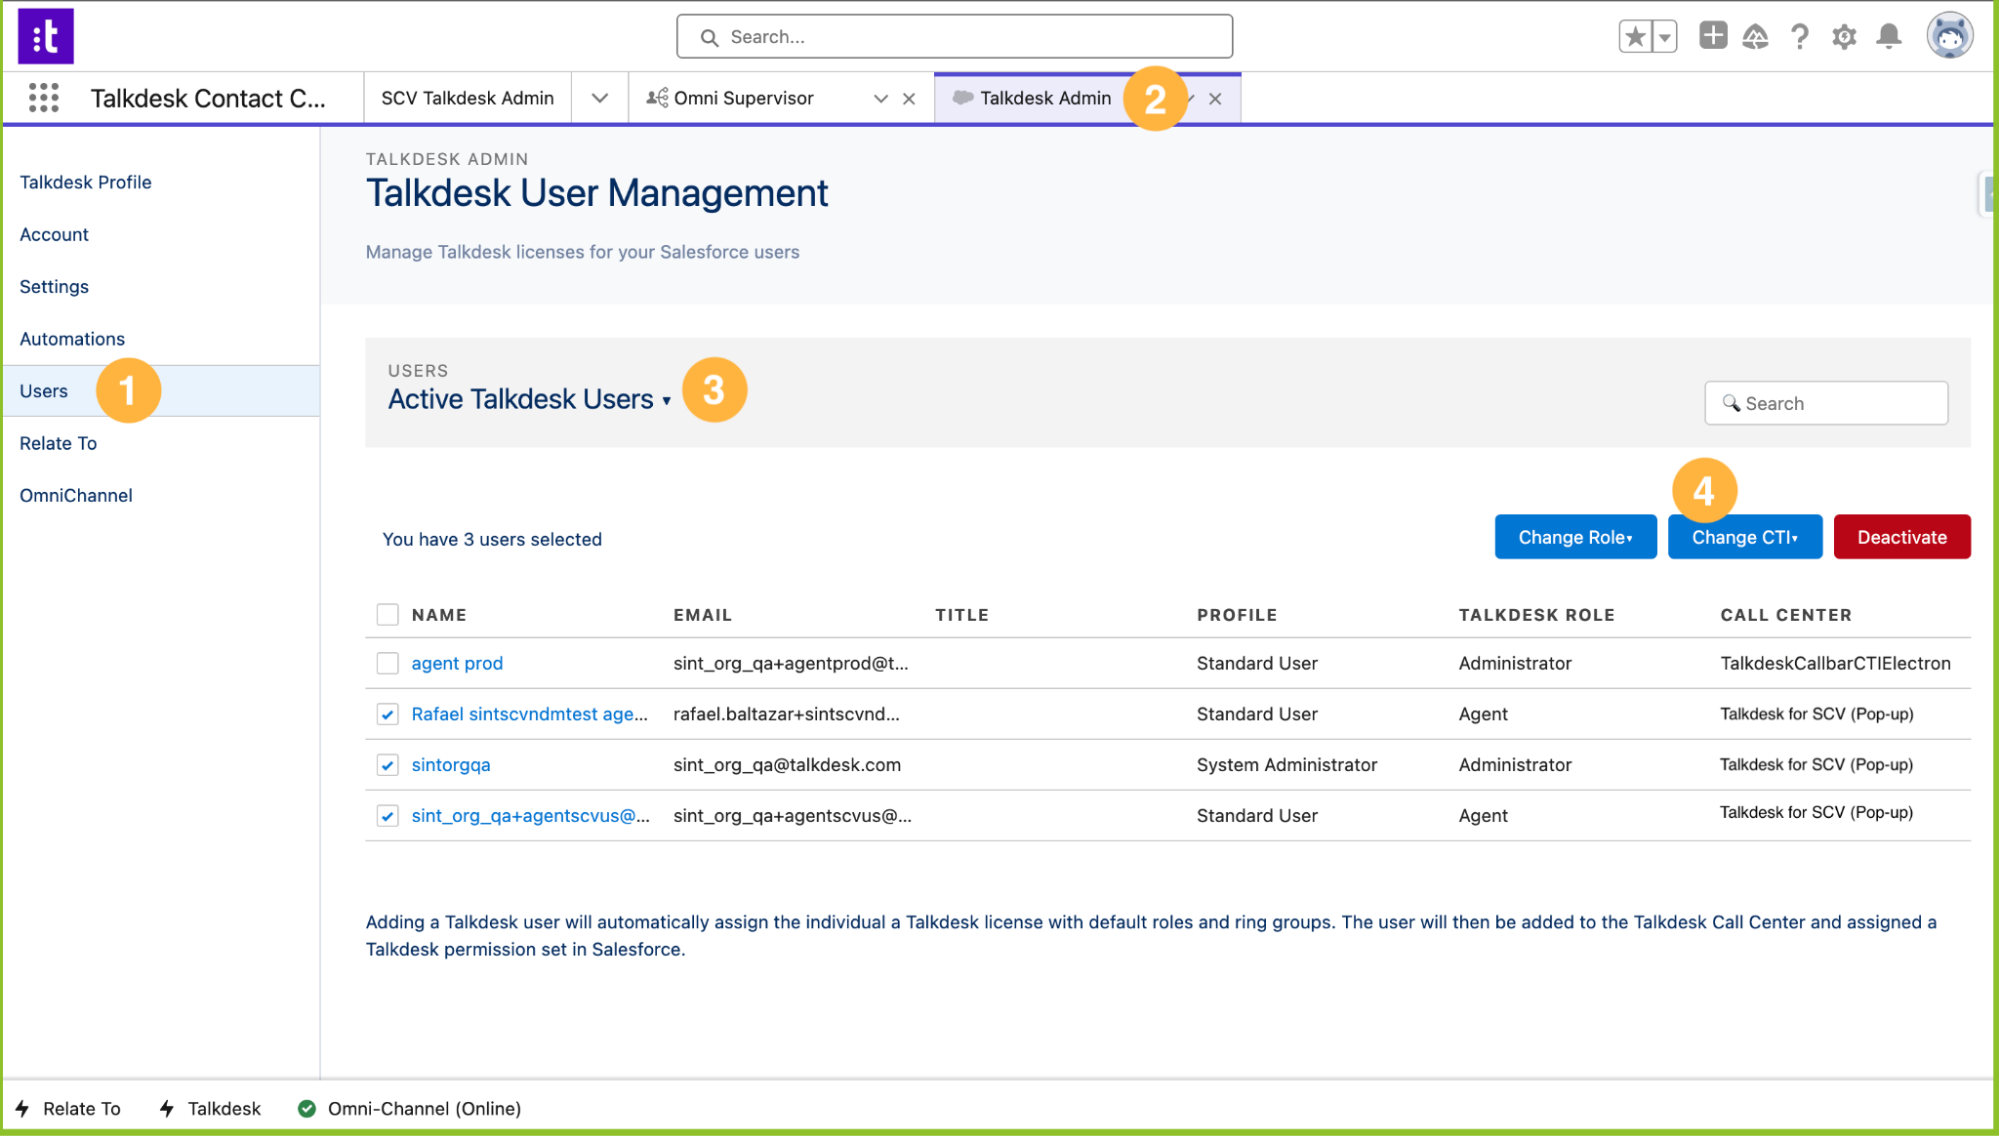The image size is (1999, 1137).
Task: Switch to the Omni Supervisor tab
Action: pos(744,98)
